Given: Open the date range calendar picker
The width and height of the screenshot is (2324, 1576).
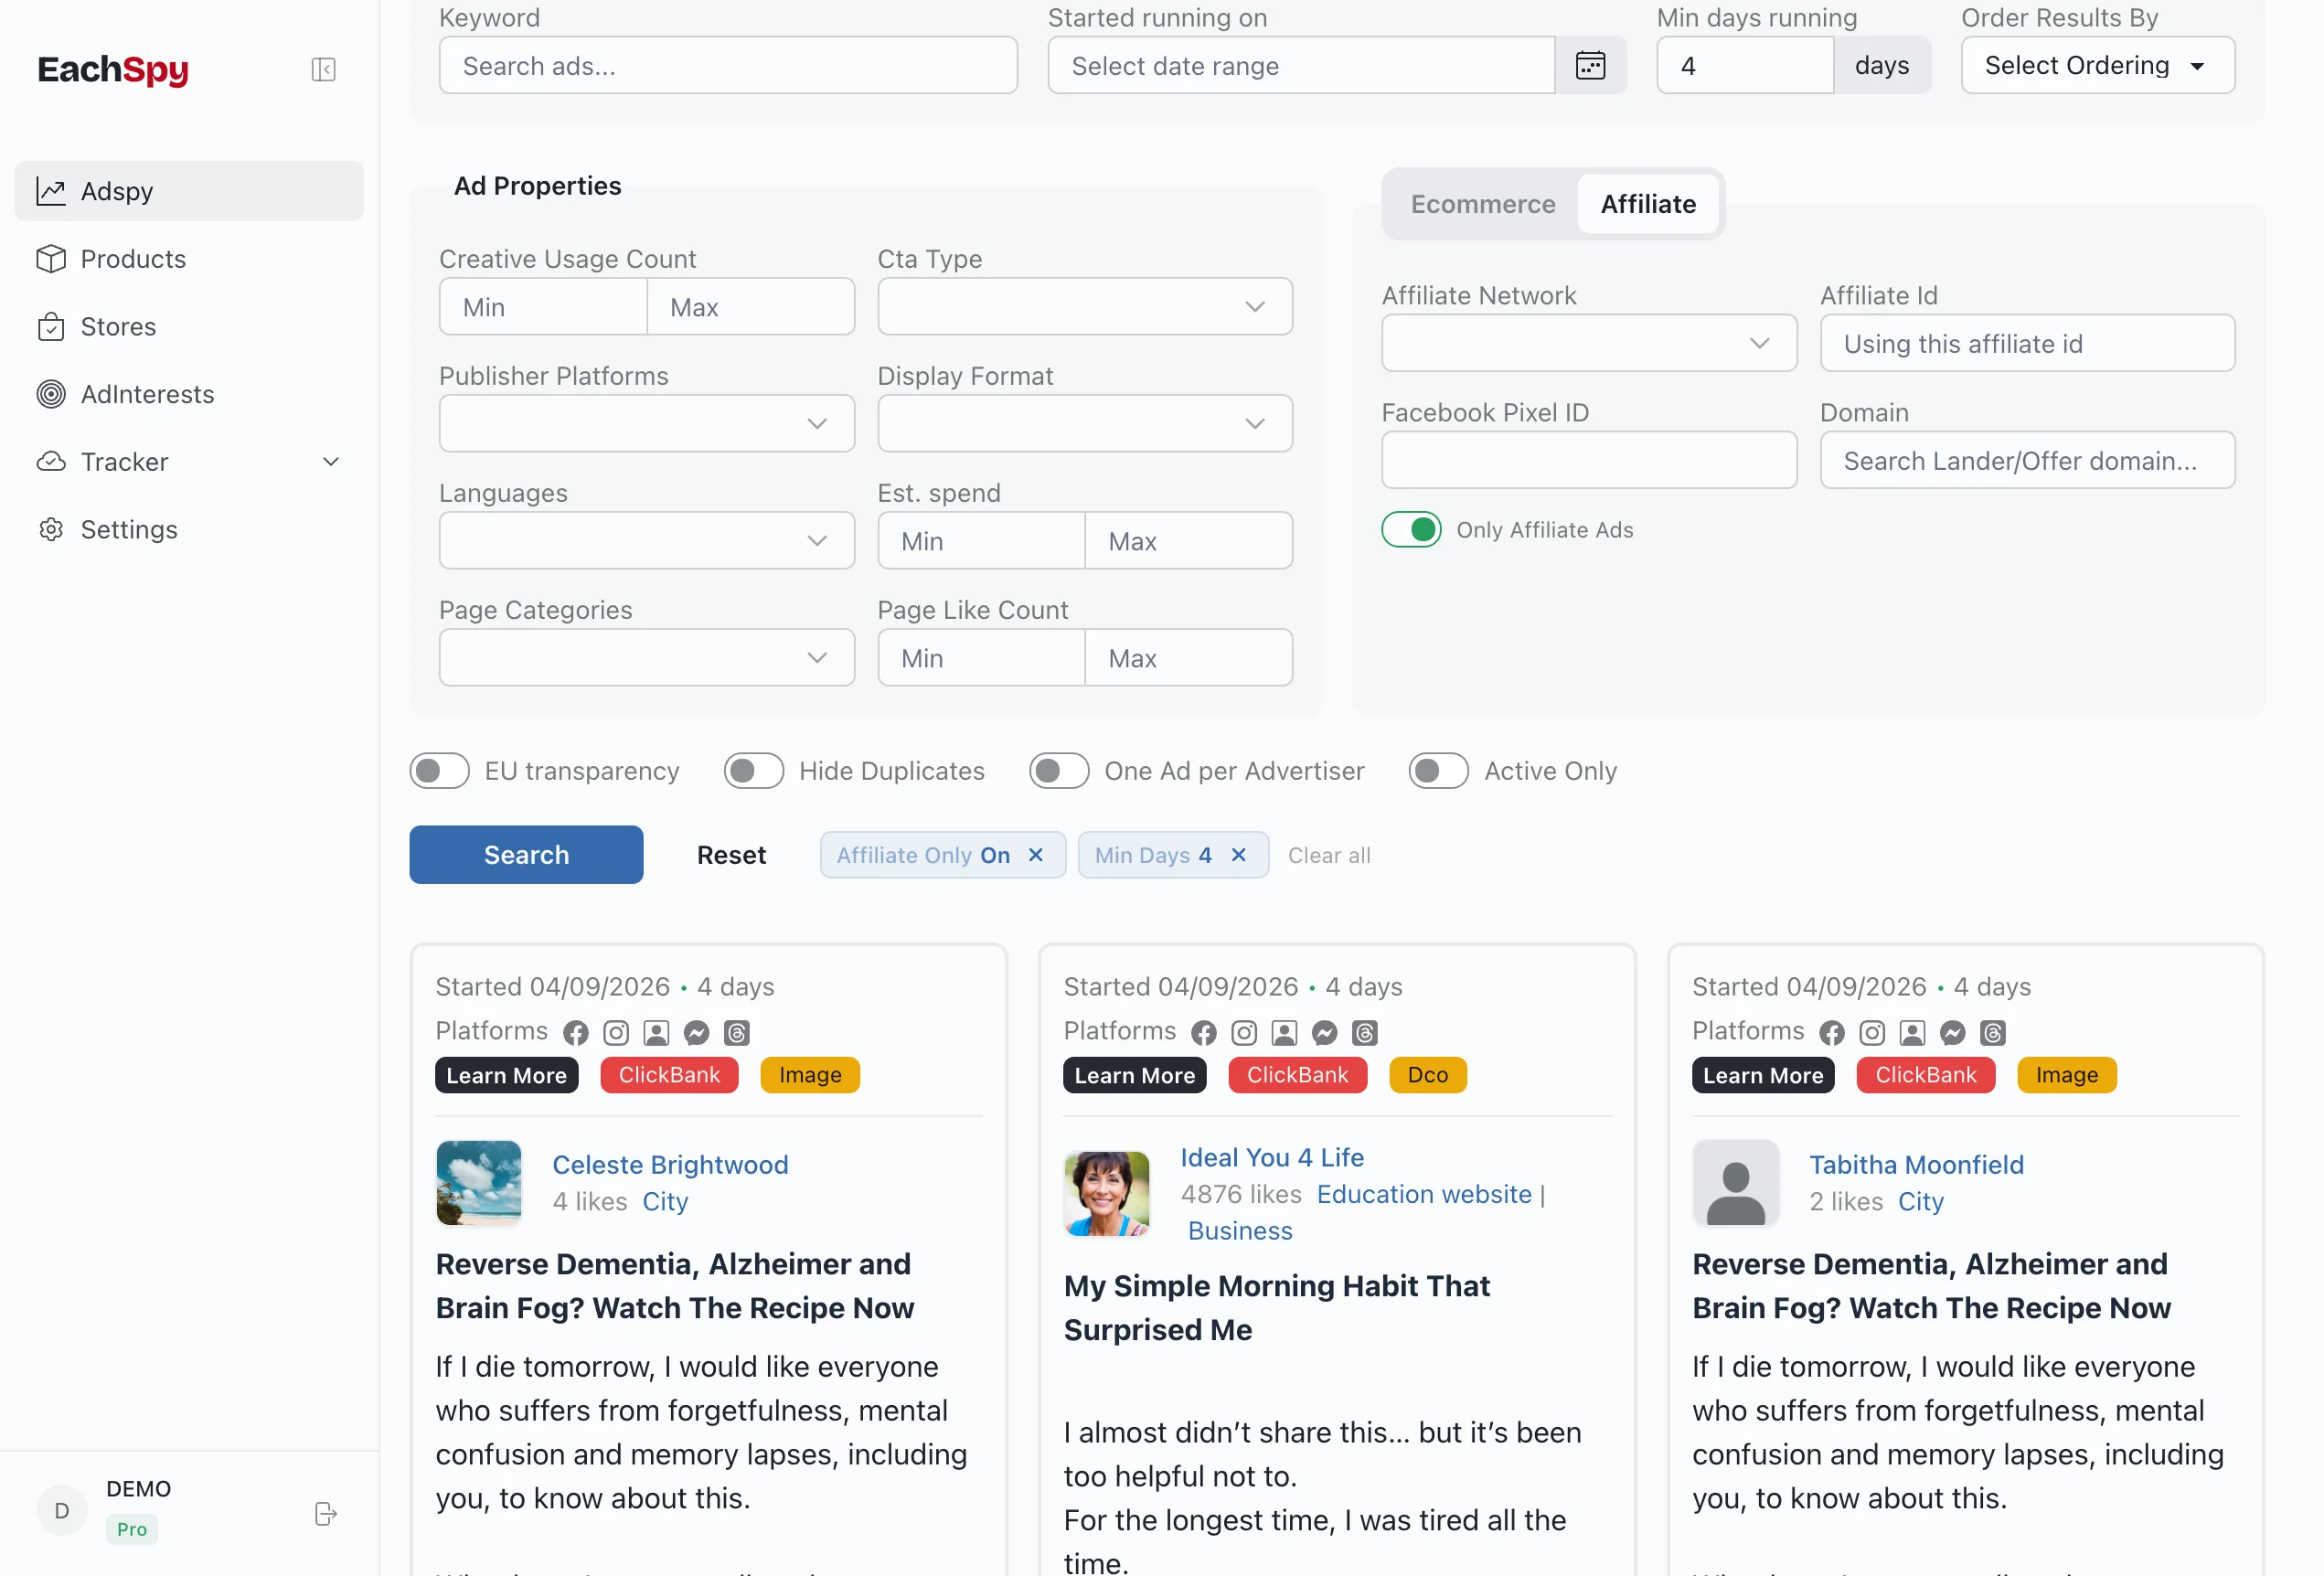Looking at the screenshot, I should (x=1589, y=65).
